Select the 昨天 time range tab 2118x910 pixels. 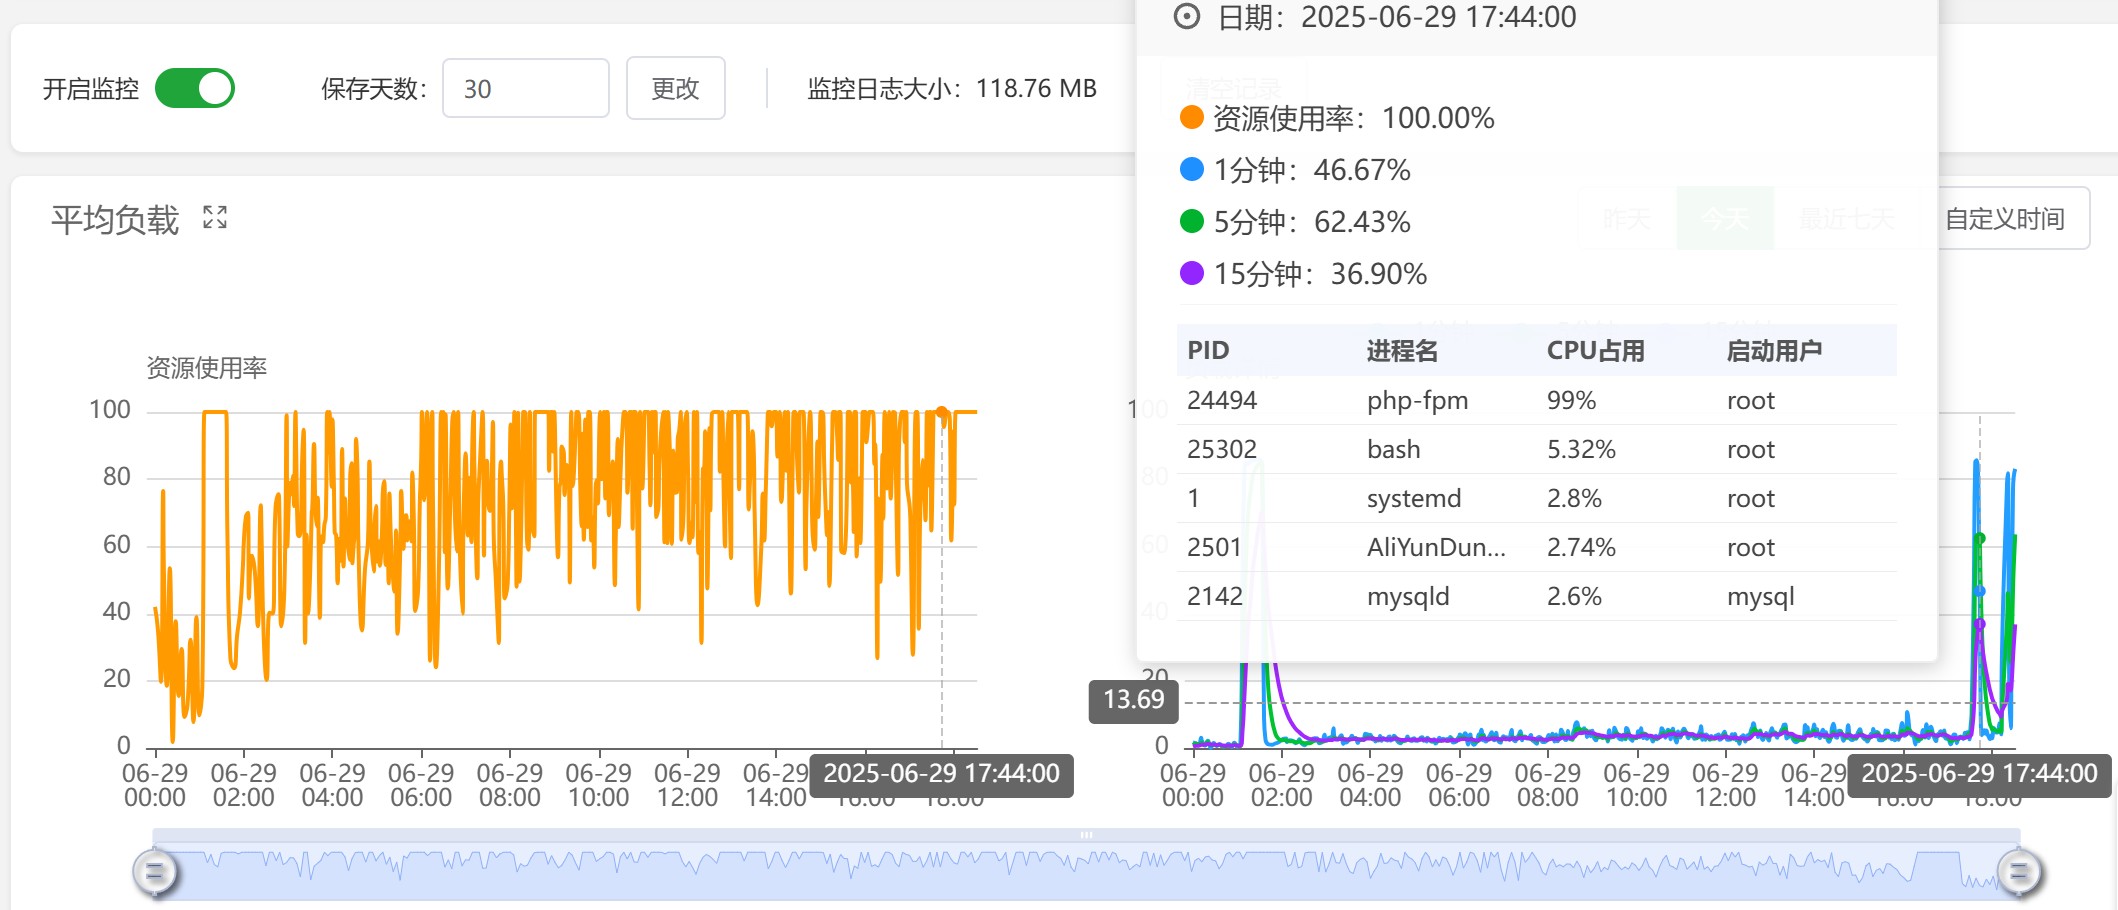pyautogui.click(x=1627, y=218)
